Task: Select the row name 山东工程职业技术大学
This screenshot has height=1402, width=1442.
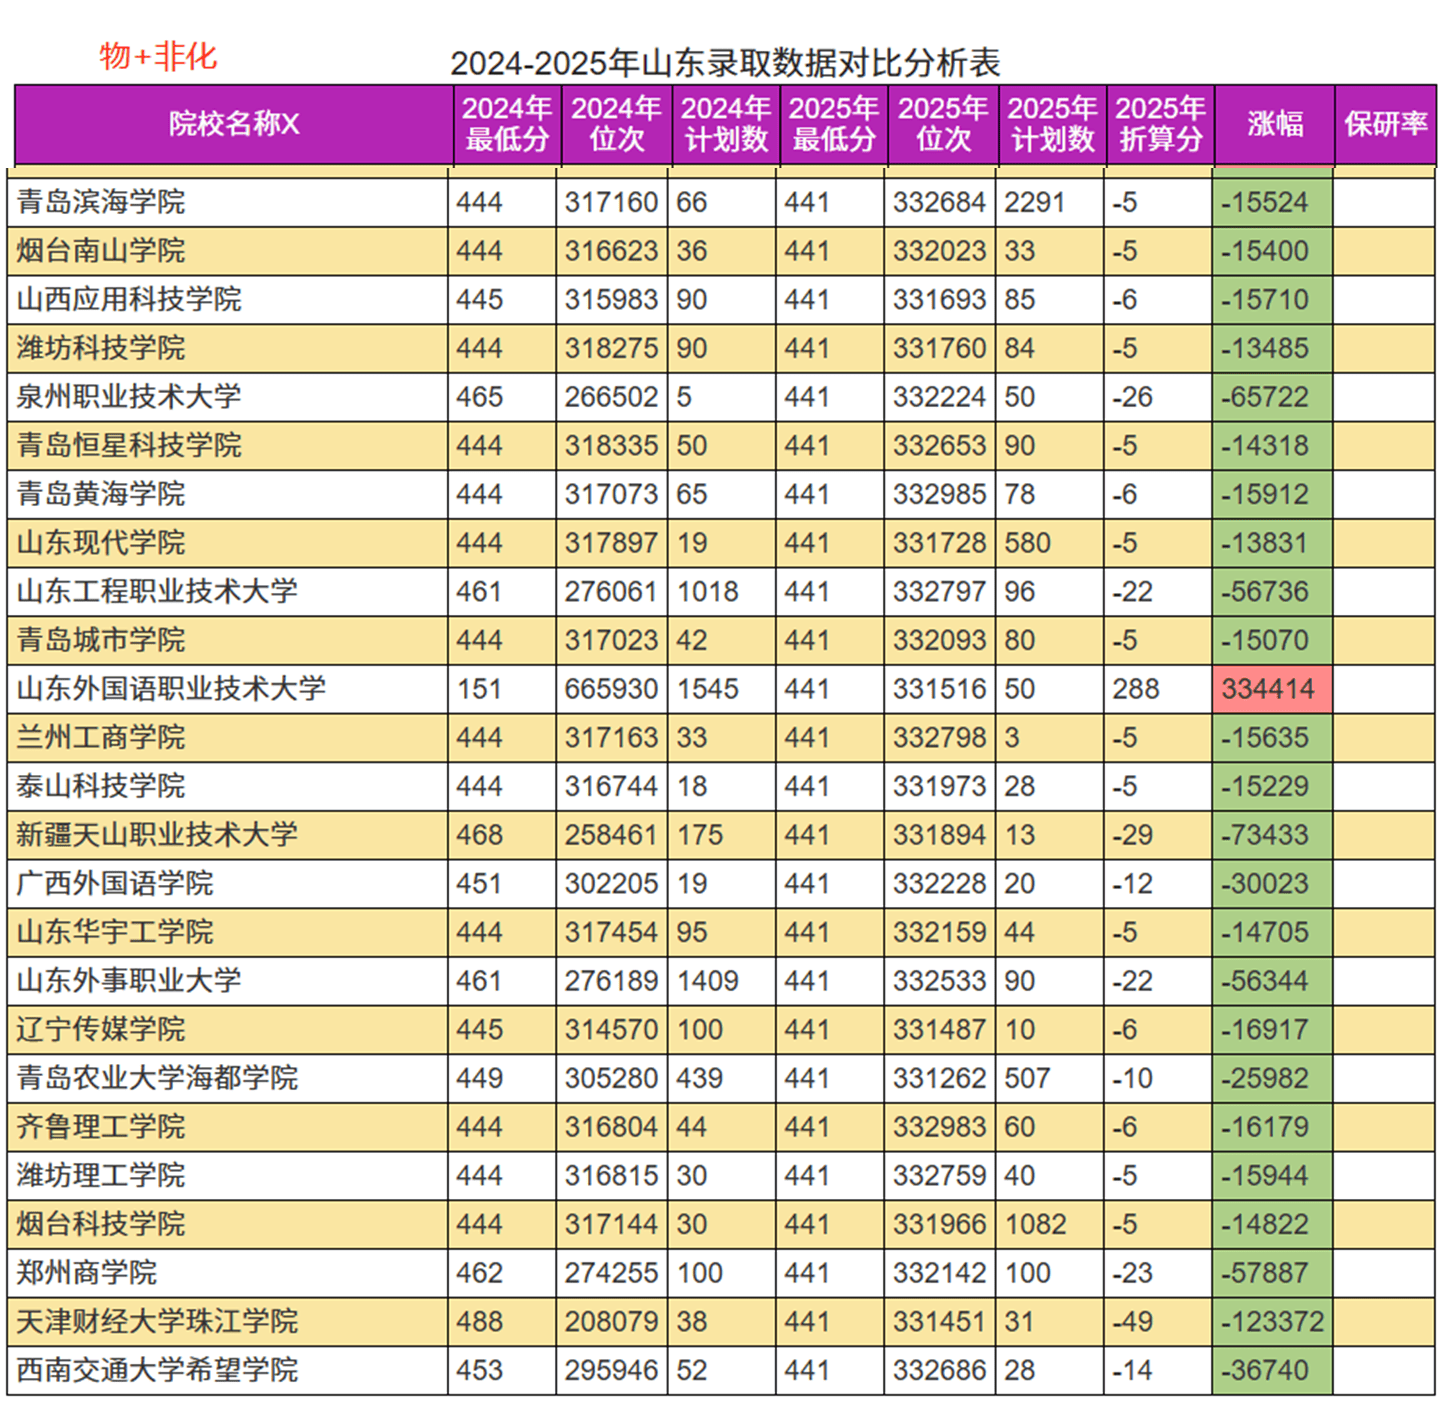Action: [x=157, y=591]
